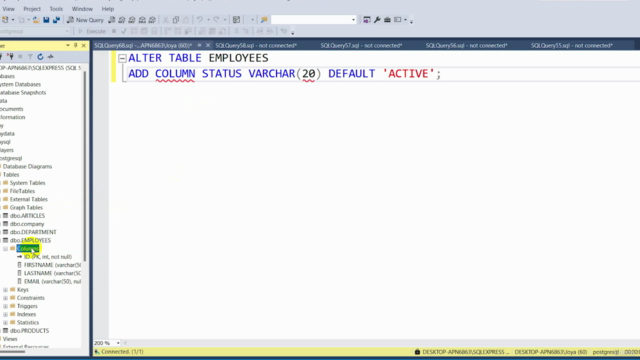640x360 pixels.
Task: Pin the Object Explorer panel
Action: click(76, 46)
